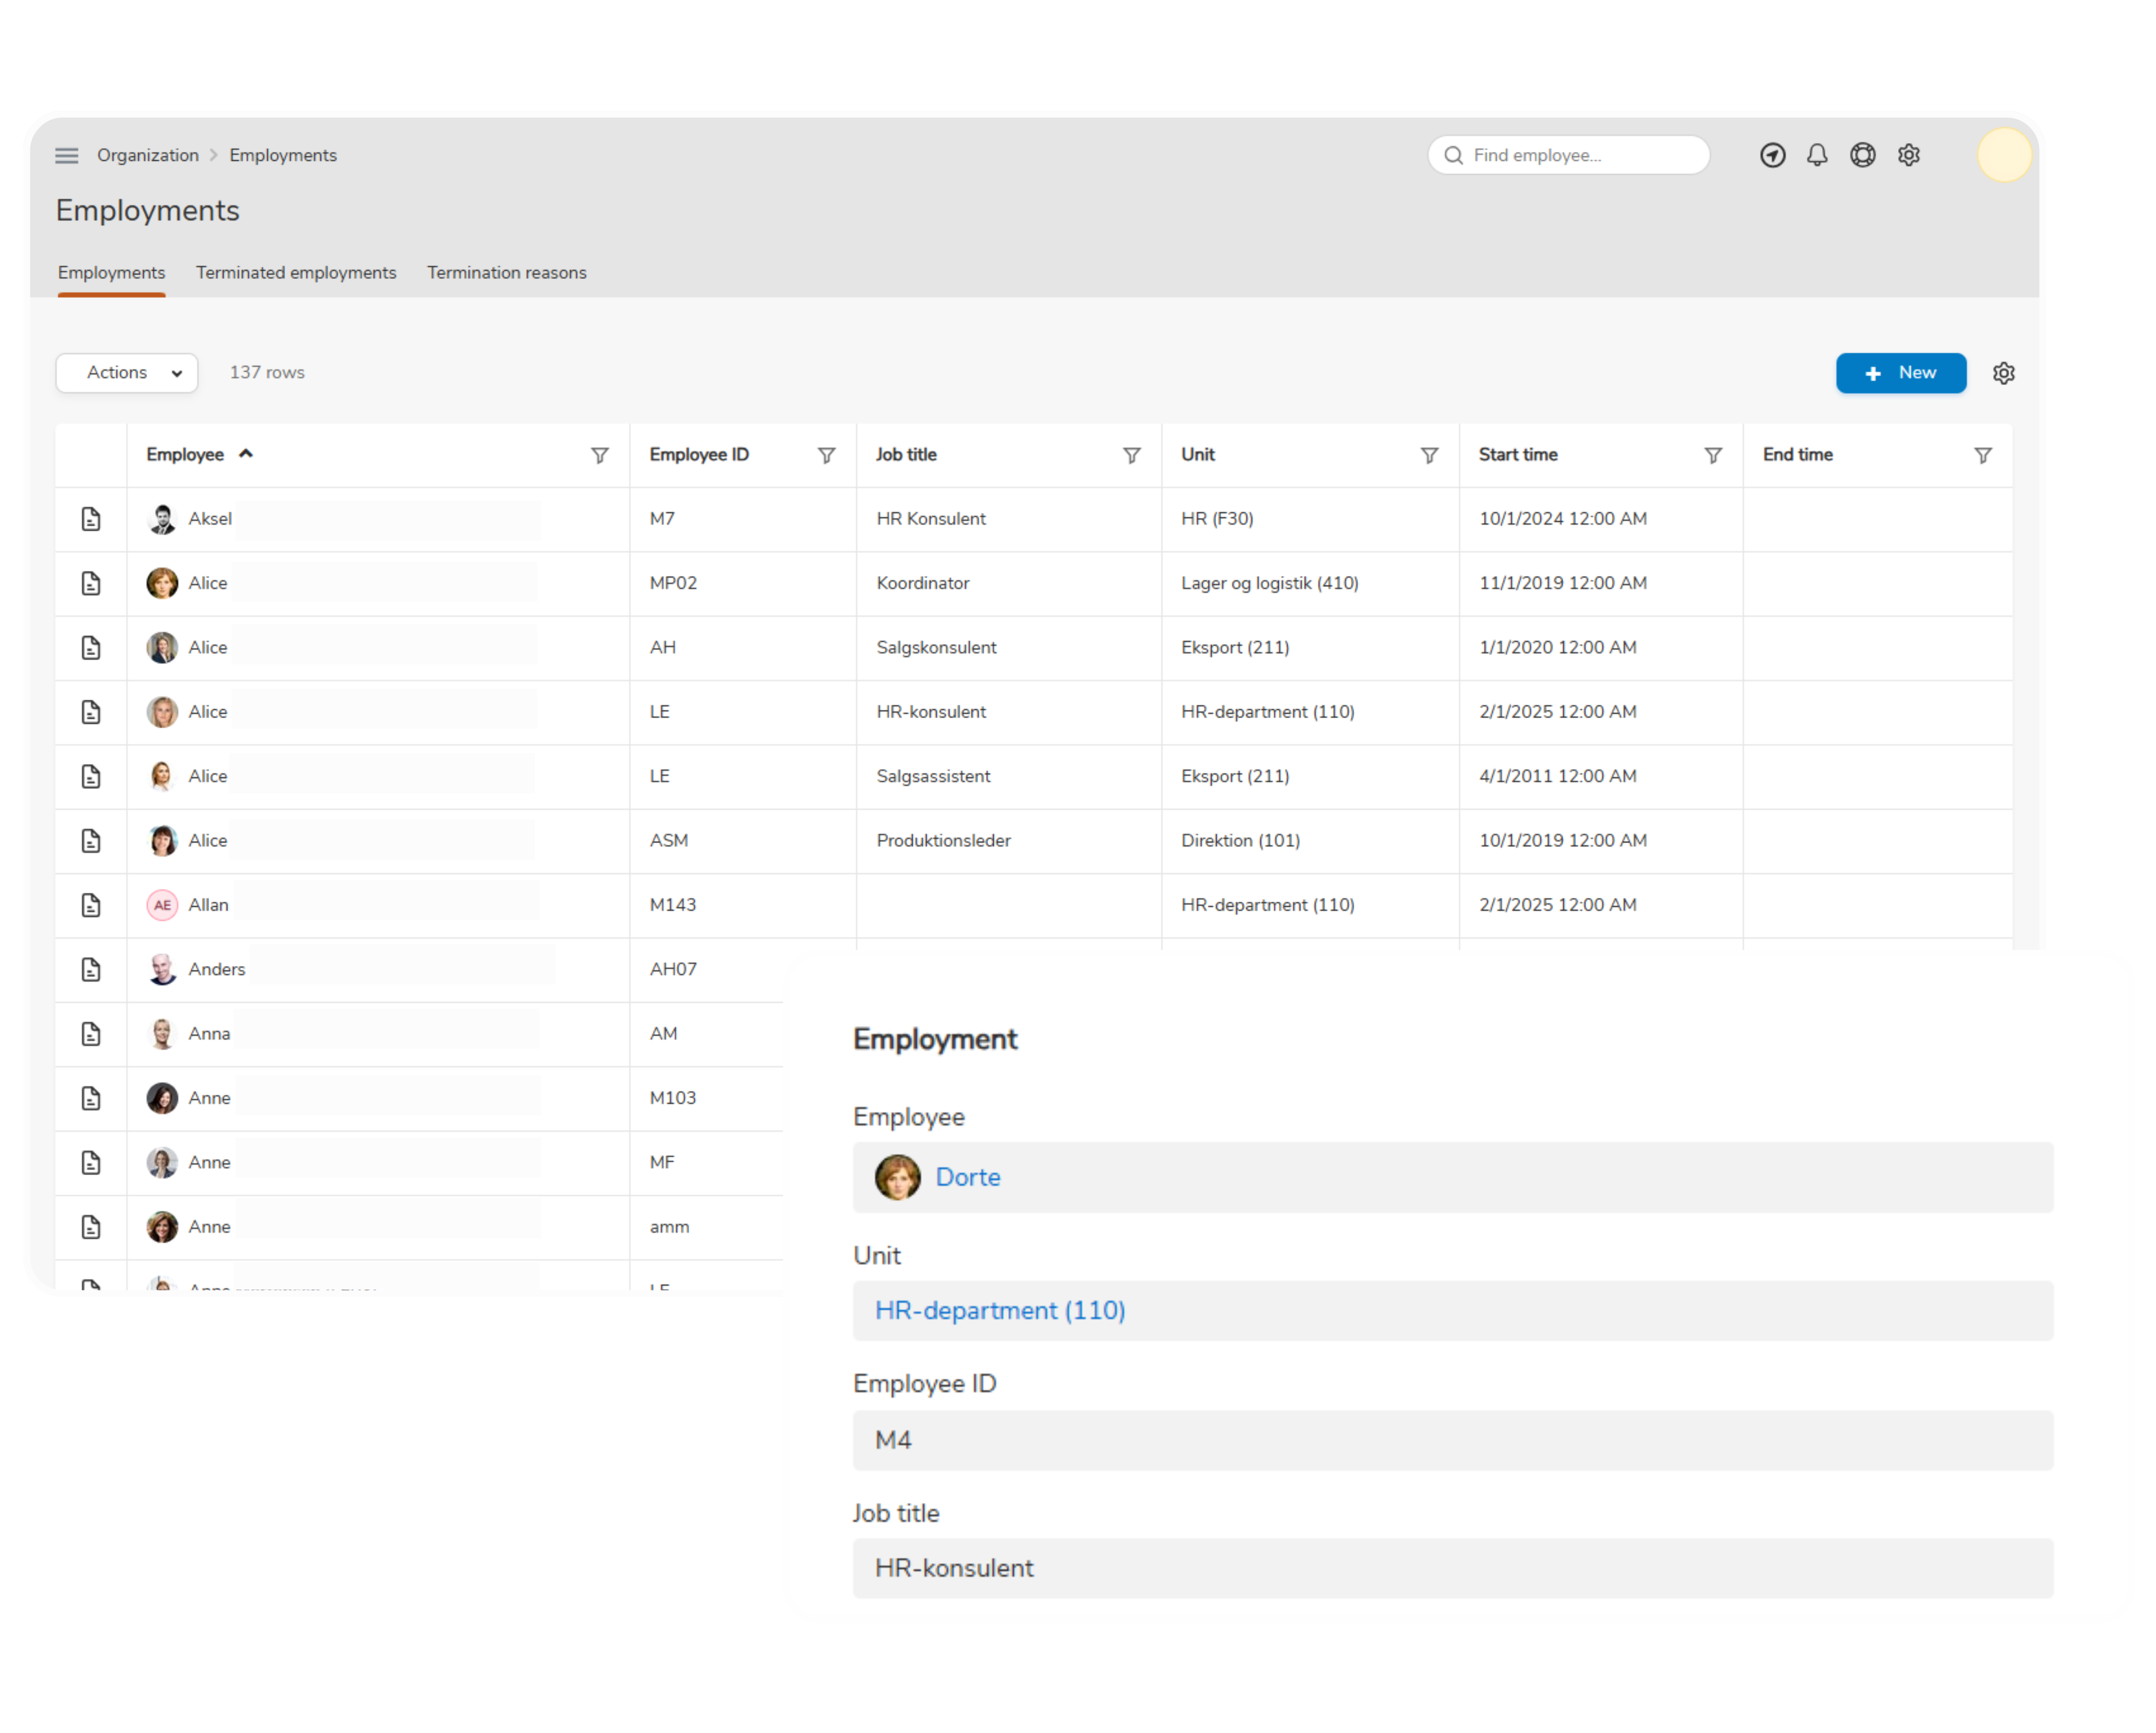Open the hamburger navigation menu
2156x1733 pixels.
66,155
